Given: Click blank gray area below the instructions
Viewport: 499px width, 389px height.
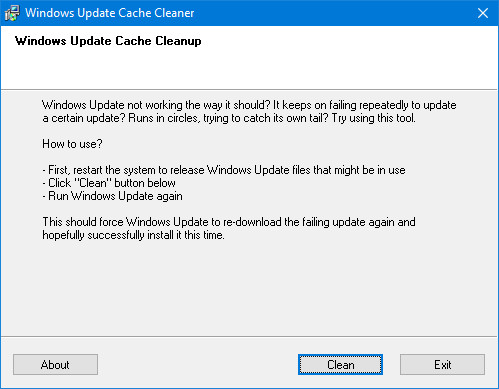Looking at the screenshot, I should point(249,288).
